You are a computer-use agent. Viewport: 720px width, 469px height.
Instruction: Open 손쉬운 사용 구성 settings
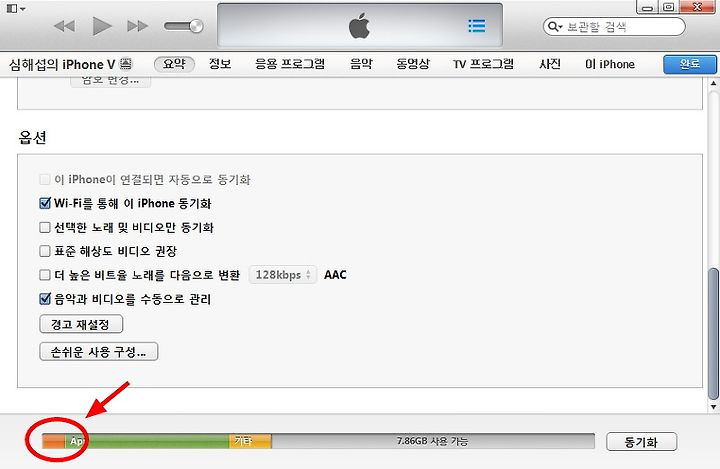pos(99,351)
